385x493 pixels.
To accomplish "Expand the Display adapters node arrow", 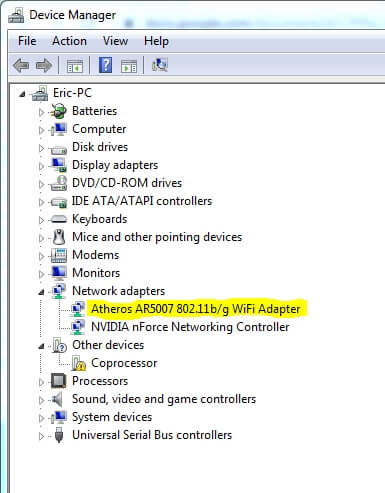I will (x=41, y=166).
